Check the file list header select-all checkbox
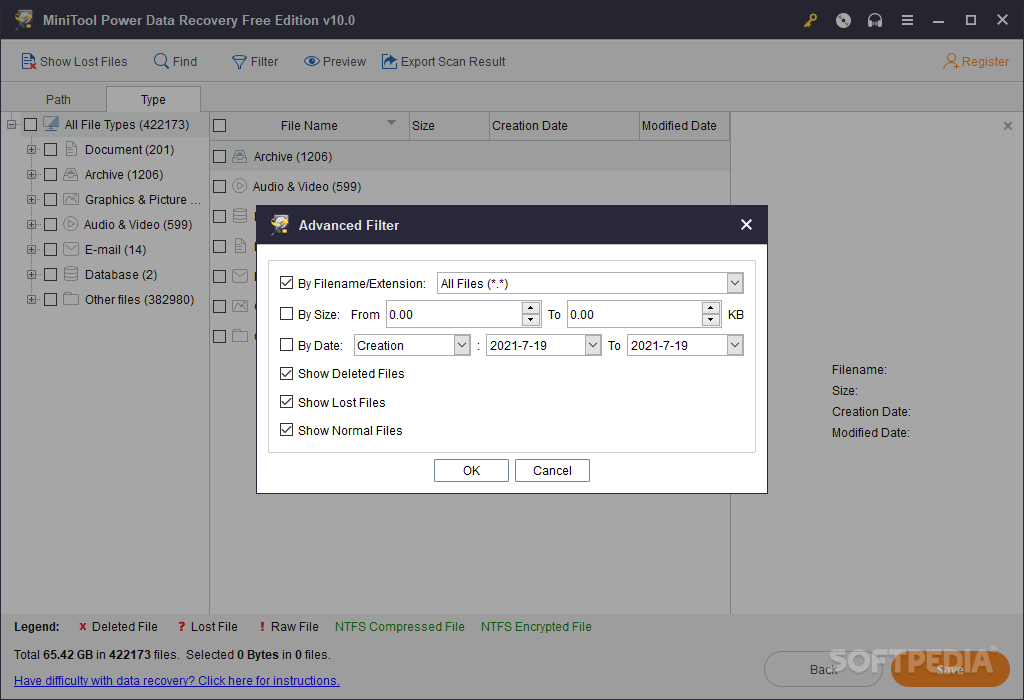1024x700 pixels. coord(219,125)
